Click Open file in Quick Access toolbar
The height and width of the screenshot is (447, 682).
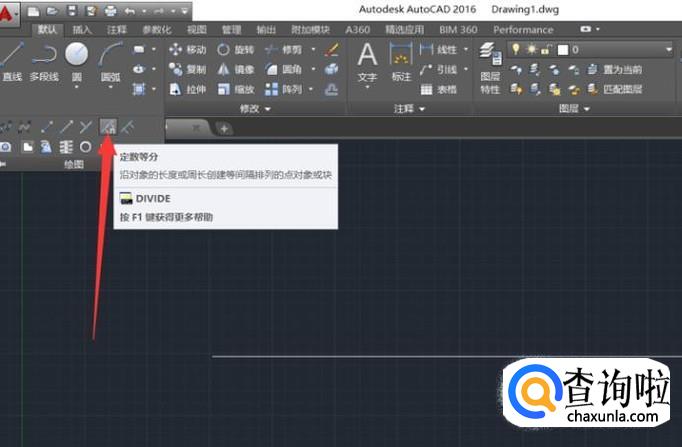point(53,11)
